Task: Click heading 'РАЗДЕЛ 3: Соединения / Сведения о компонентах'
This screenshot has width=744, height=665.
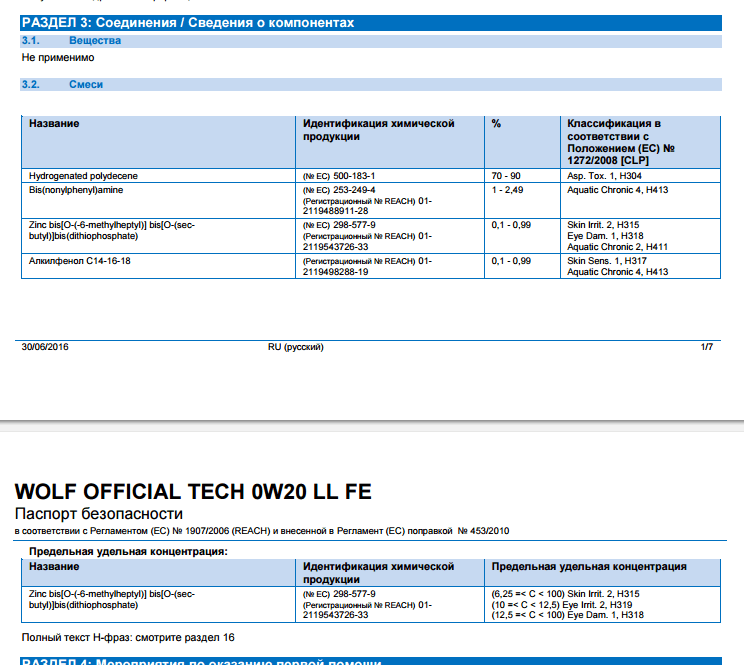Action: 188,23
